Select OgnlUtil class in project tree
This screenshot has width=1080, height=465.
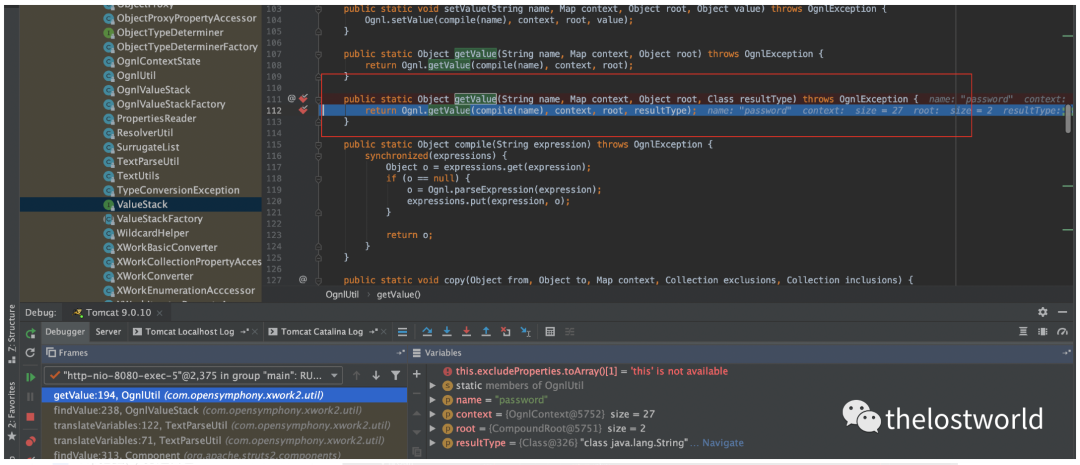tap(135, 75)
